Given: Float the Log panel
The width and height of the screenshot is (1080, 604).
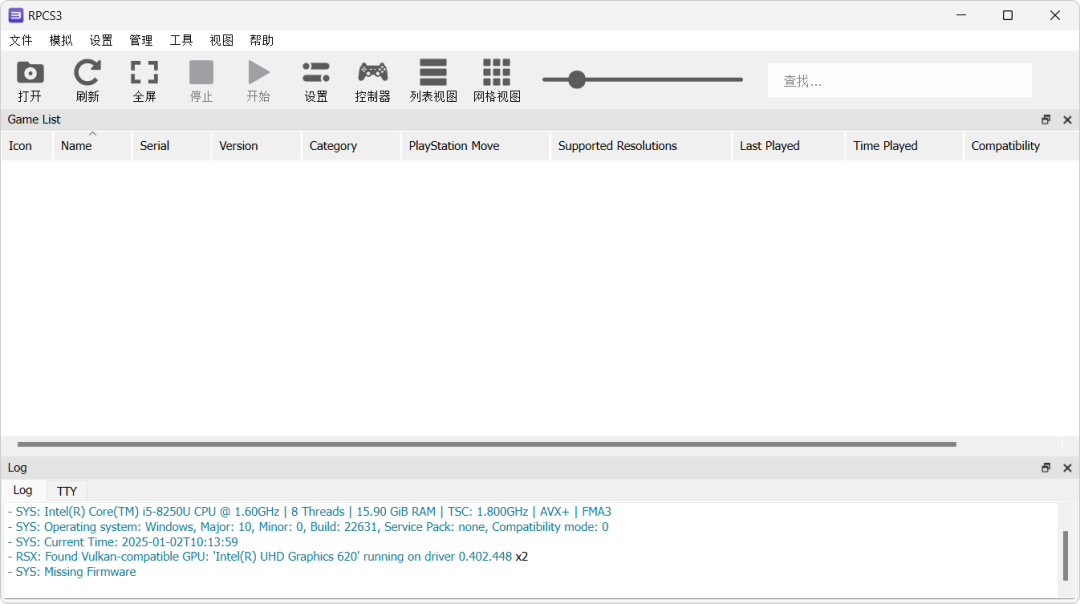Looking at the screenshot, I should [1046, 468].
